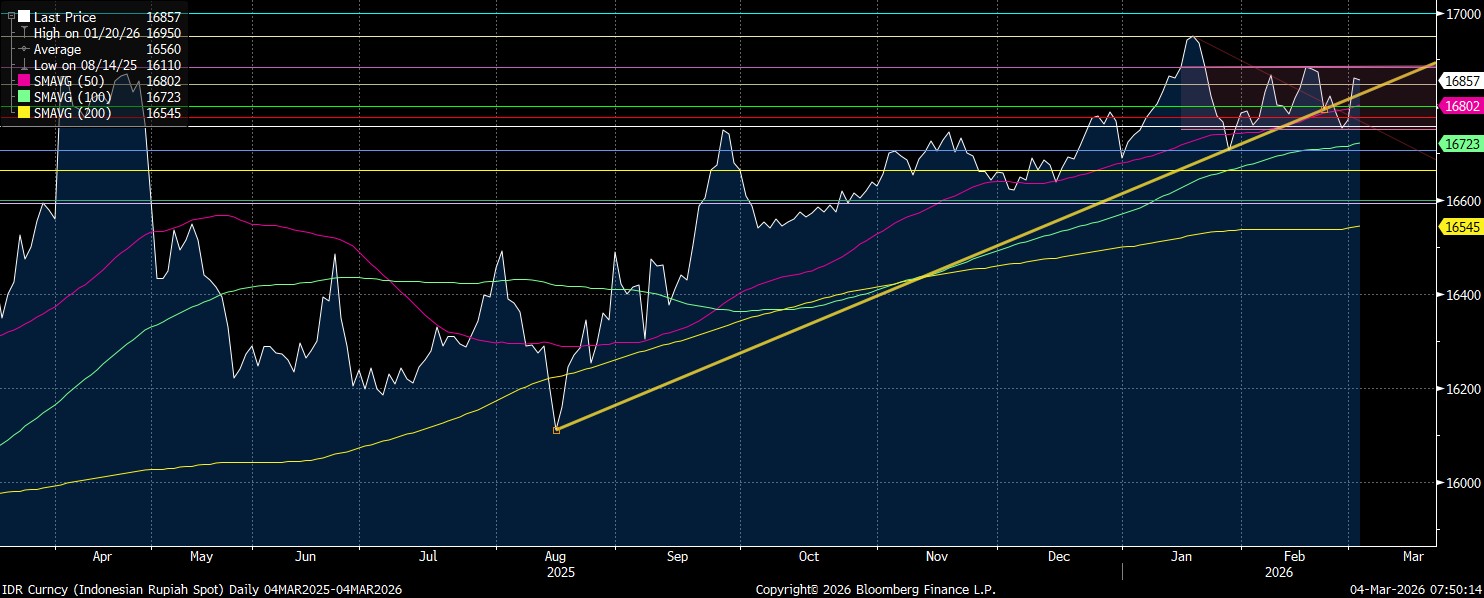
Task: Click the yellow SMAVG (200) legend swatch
Action: [24, 113]
